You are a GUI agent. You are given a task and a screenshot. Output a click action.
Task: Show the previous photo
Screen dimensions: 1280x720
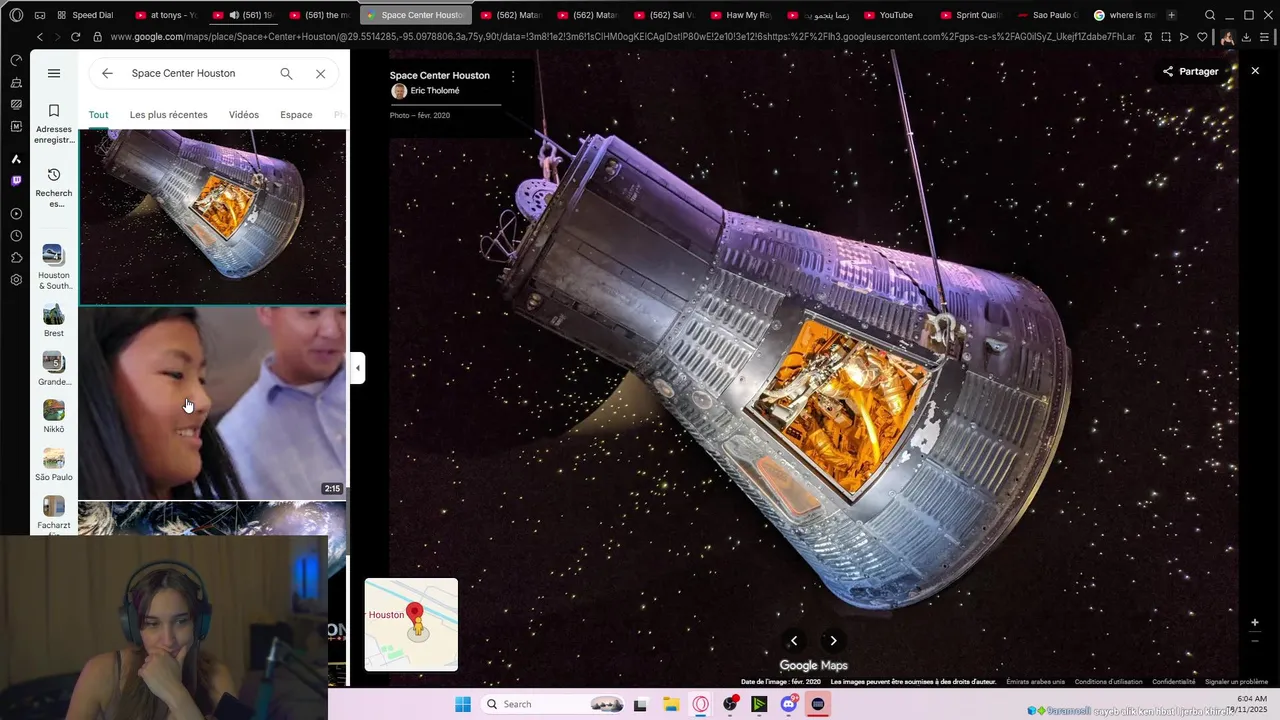pos(794,641)
